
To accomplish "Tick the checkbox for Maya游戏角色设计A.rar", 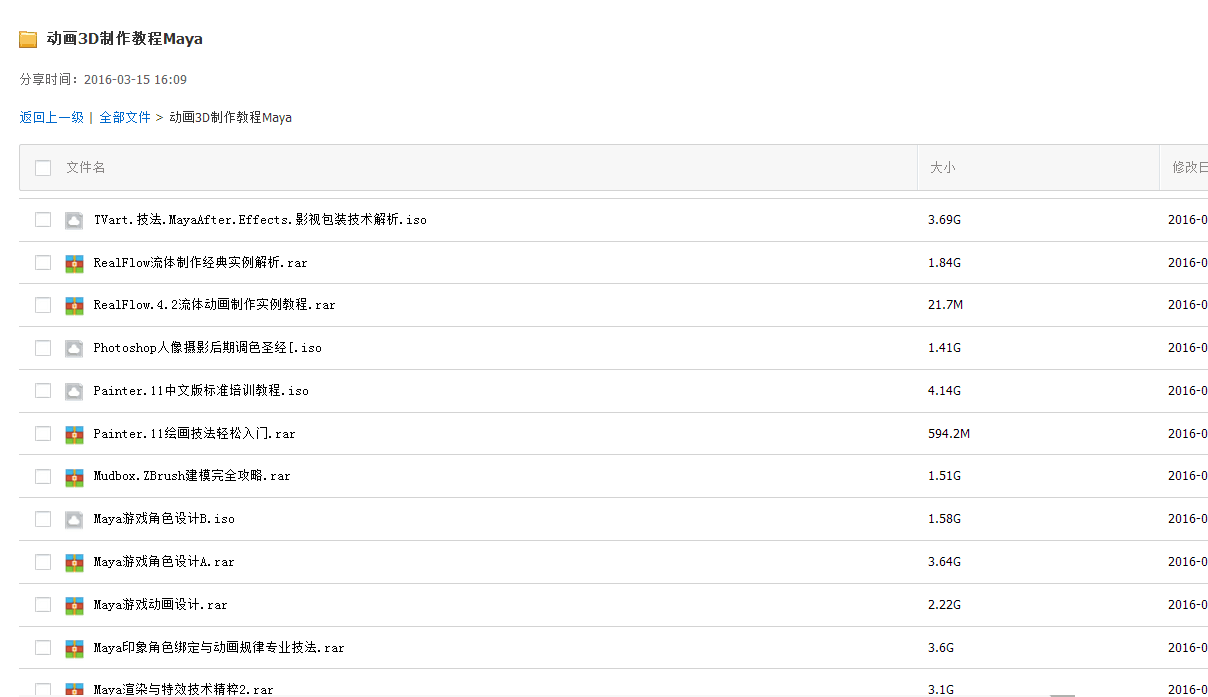I will [43, 562].
